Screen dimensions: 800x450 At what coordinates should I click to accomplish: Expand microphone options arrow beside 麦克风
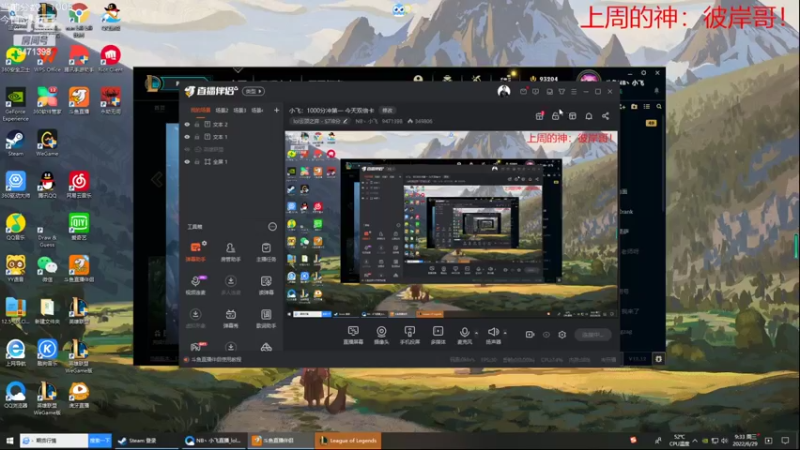pyautogui.click(x=477, y=333)
